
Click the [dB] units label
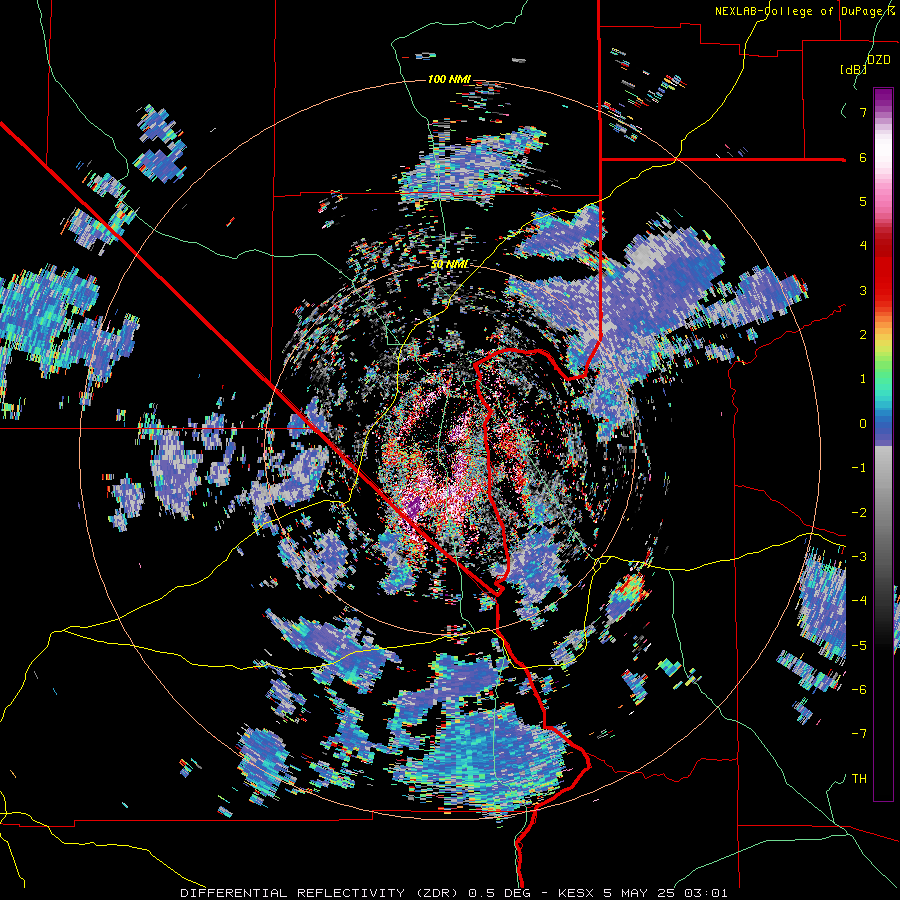click(854, 69)
